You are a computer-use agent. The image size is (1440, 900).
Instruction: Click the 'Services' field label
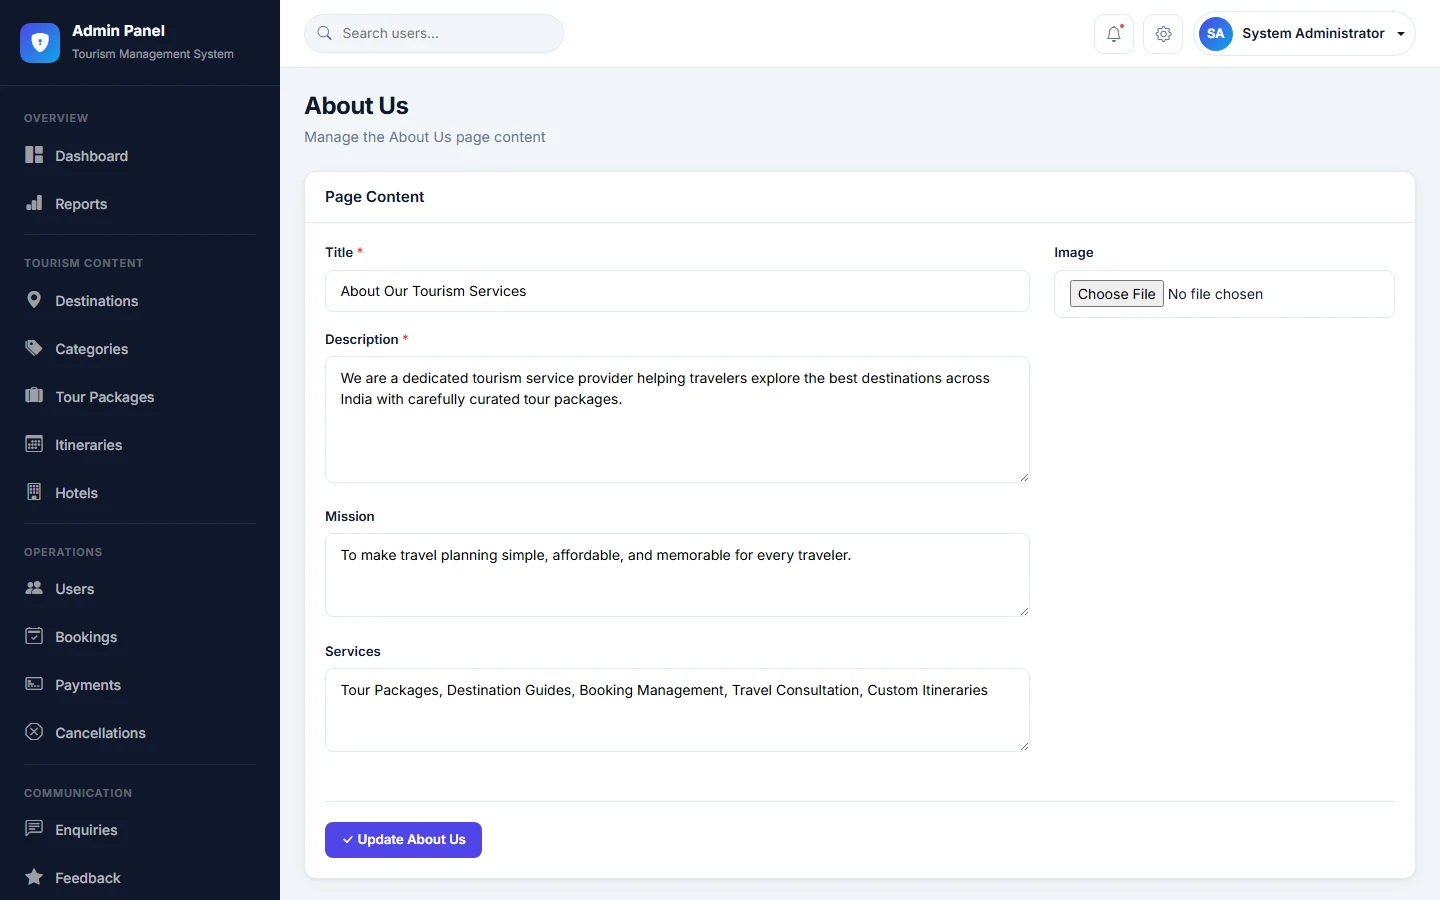(353, 651)
